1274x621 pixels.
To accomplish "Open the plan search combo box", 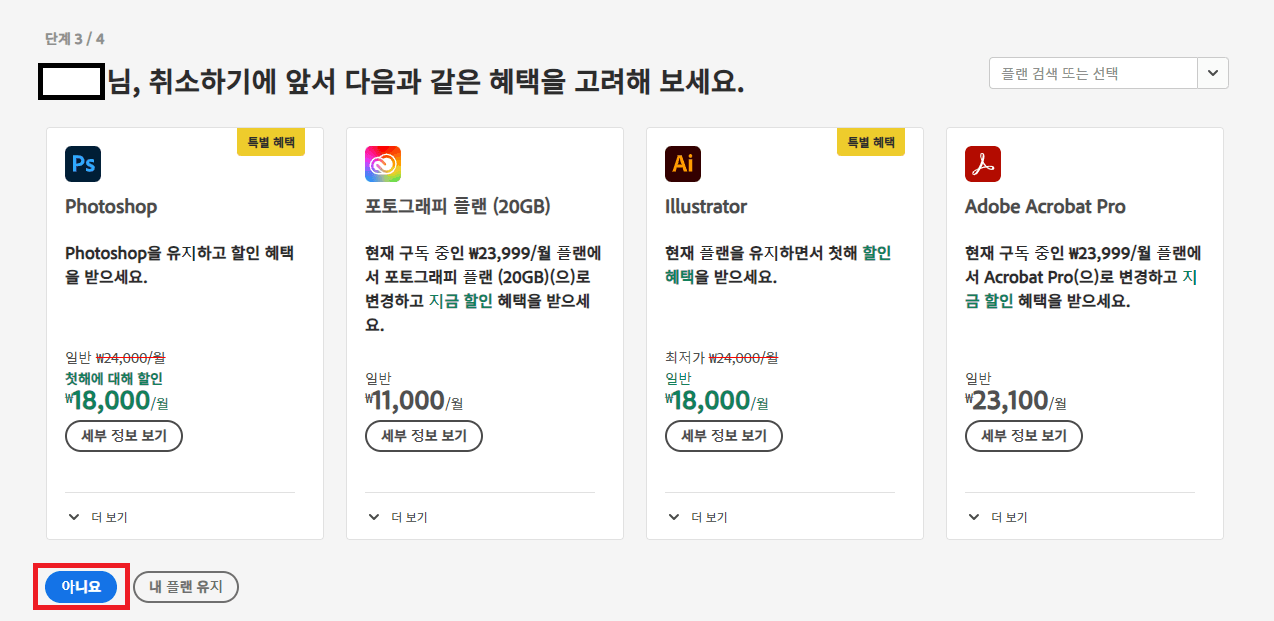I will (x=1095, y=72).
